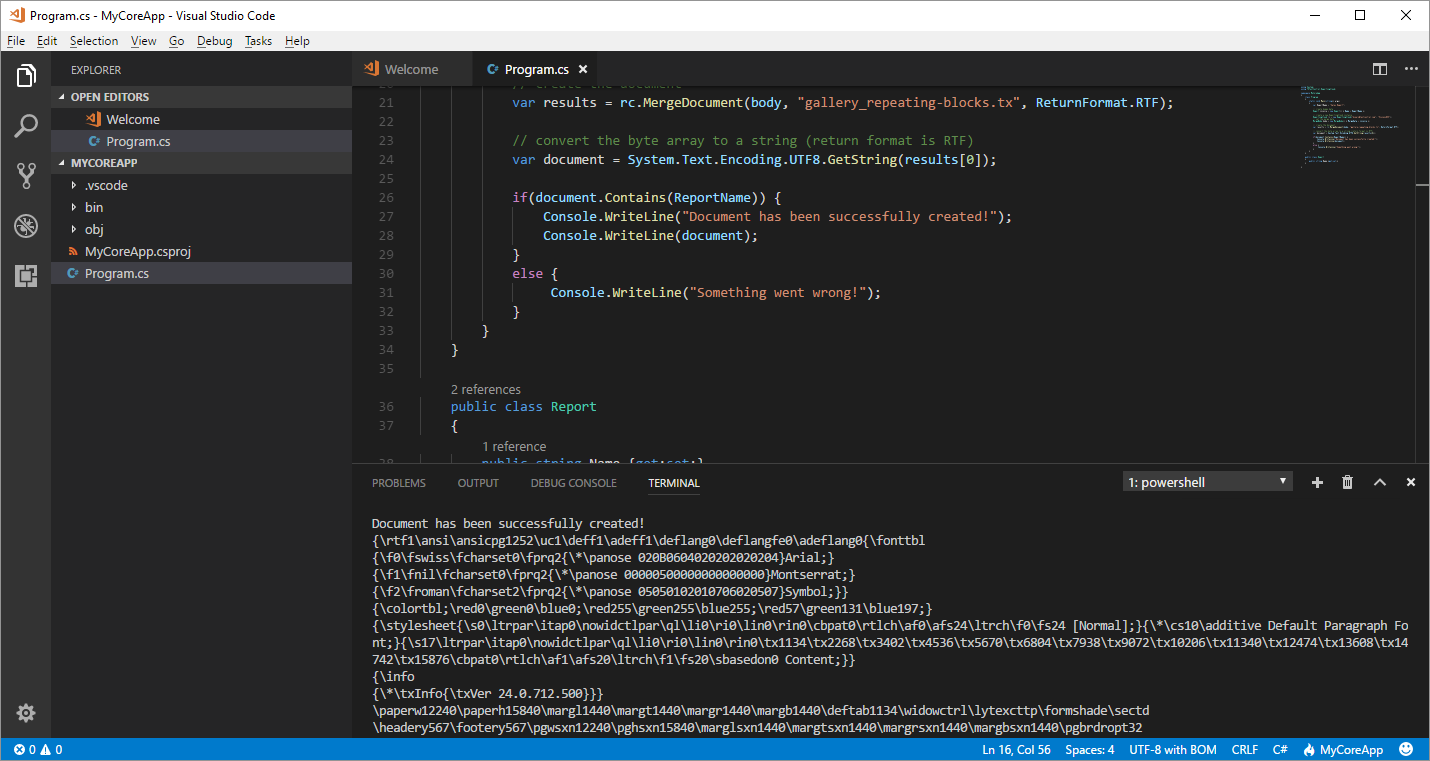
Task: Create a new terminal with plus icon
Action: click(1317, 482)
